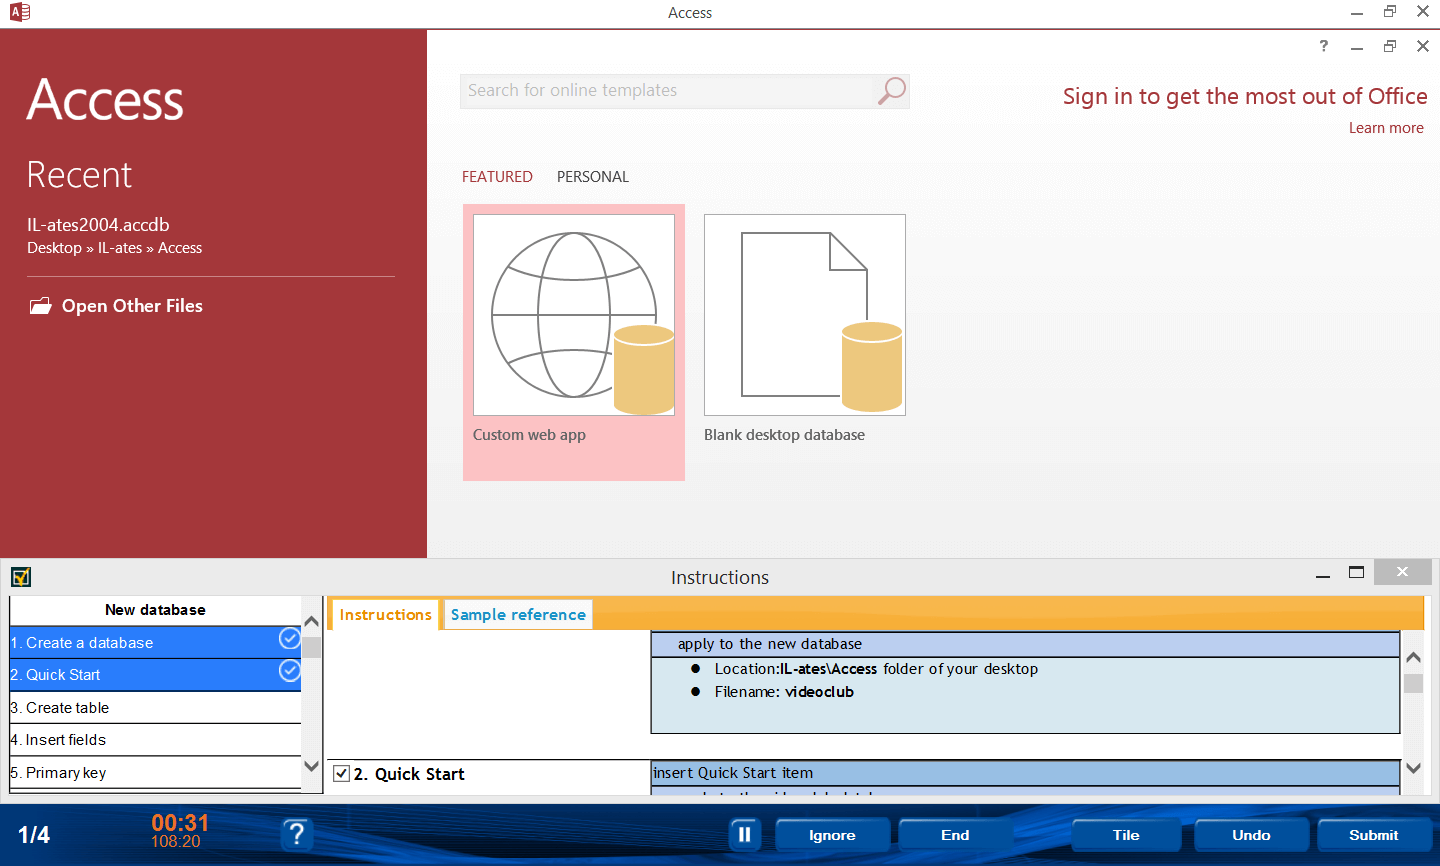Toggle the 2. Quick Start checkbox
Viewport: 1440px width, 866px height.
point(341,774)
